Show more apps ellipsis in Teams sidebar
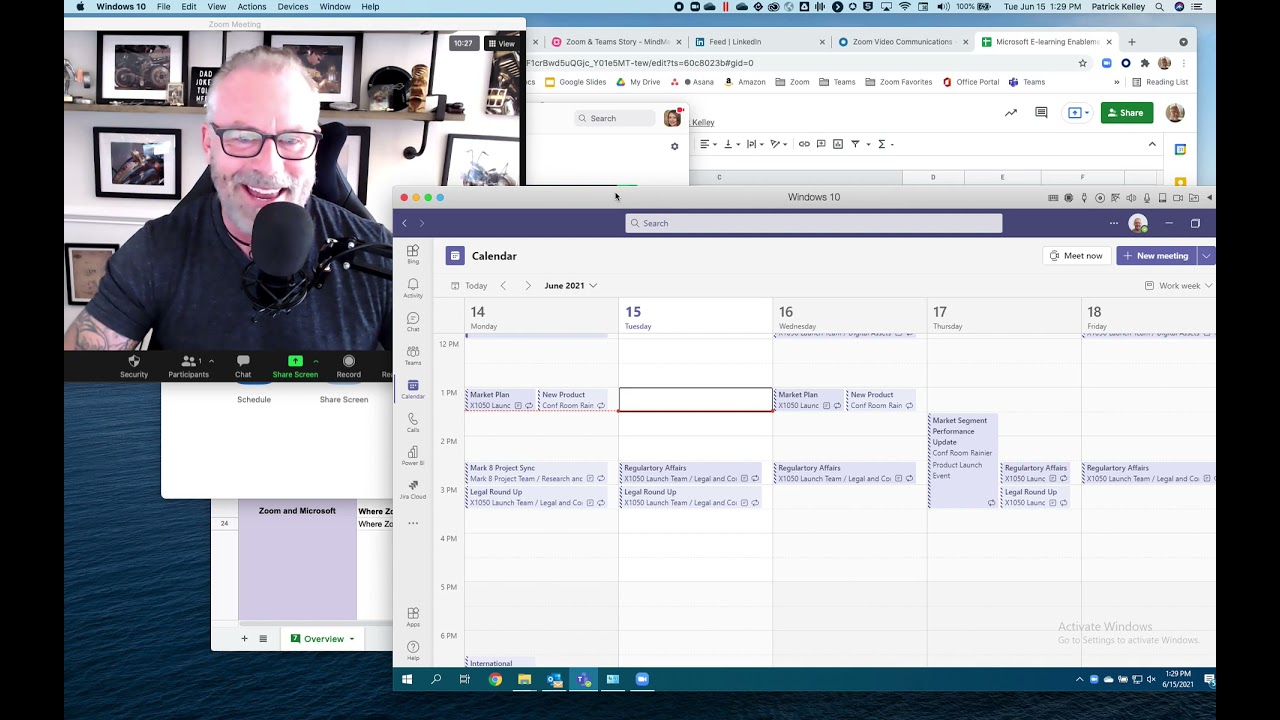This screenshot has height=720, width=1280. (x=413, y=523)
